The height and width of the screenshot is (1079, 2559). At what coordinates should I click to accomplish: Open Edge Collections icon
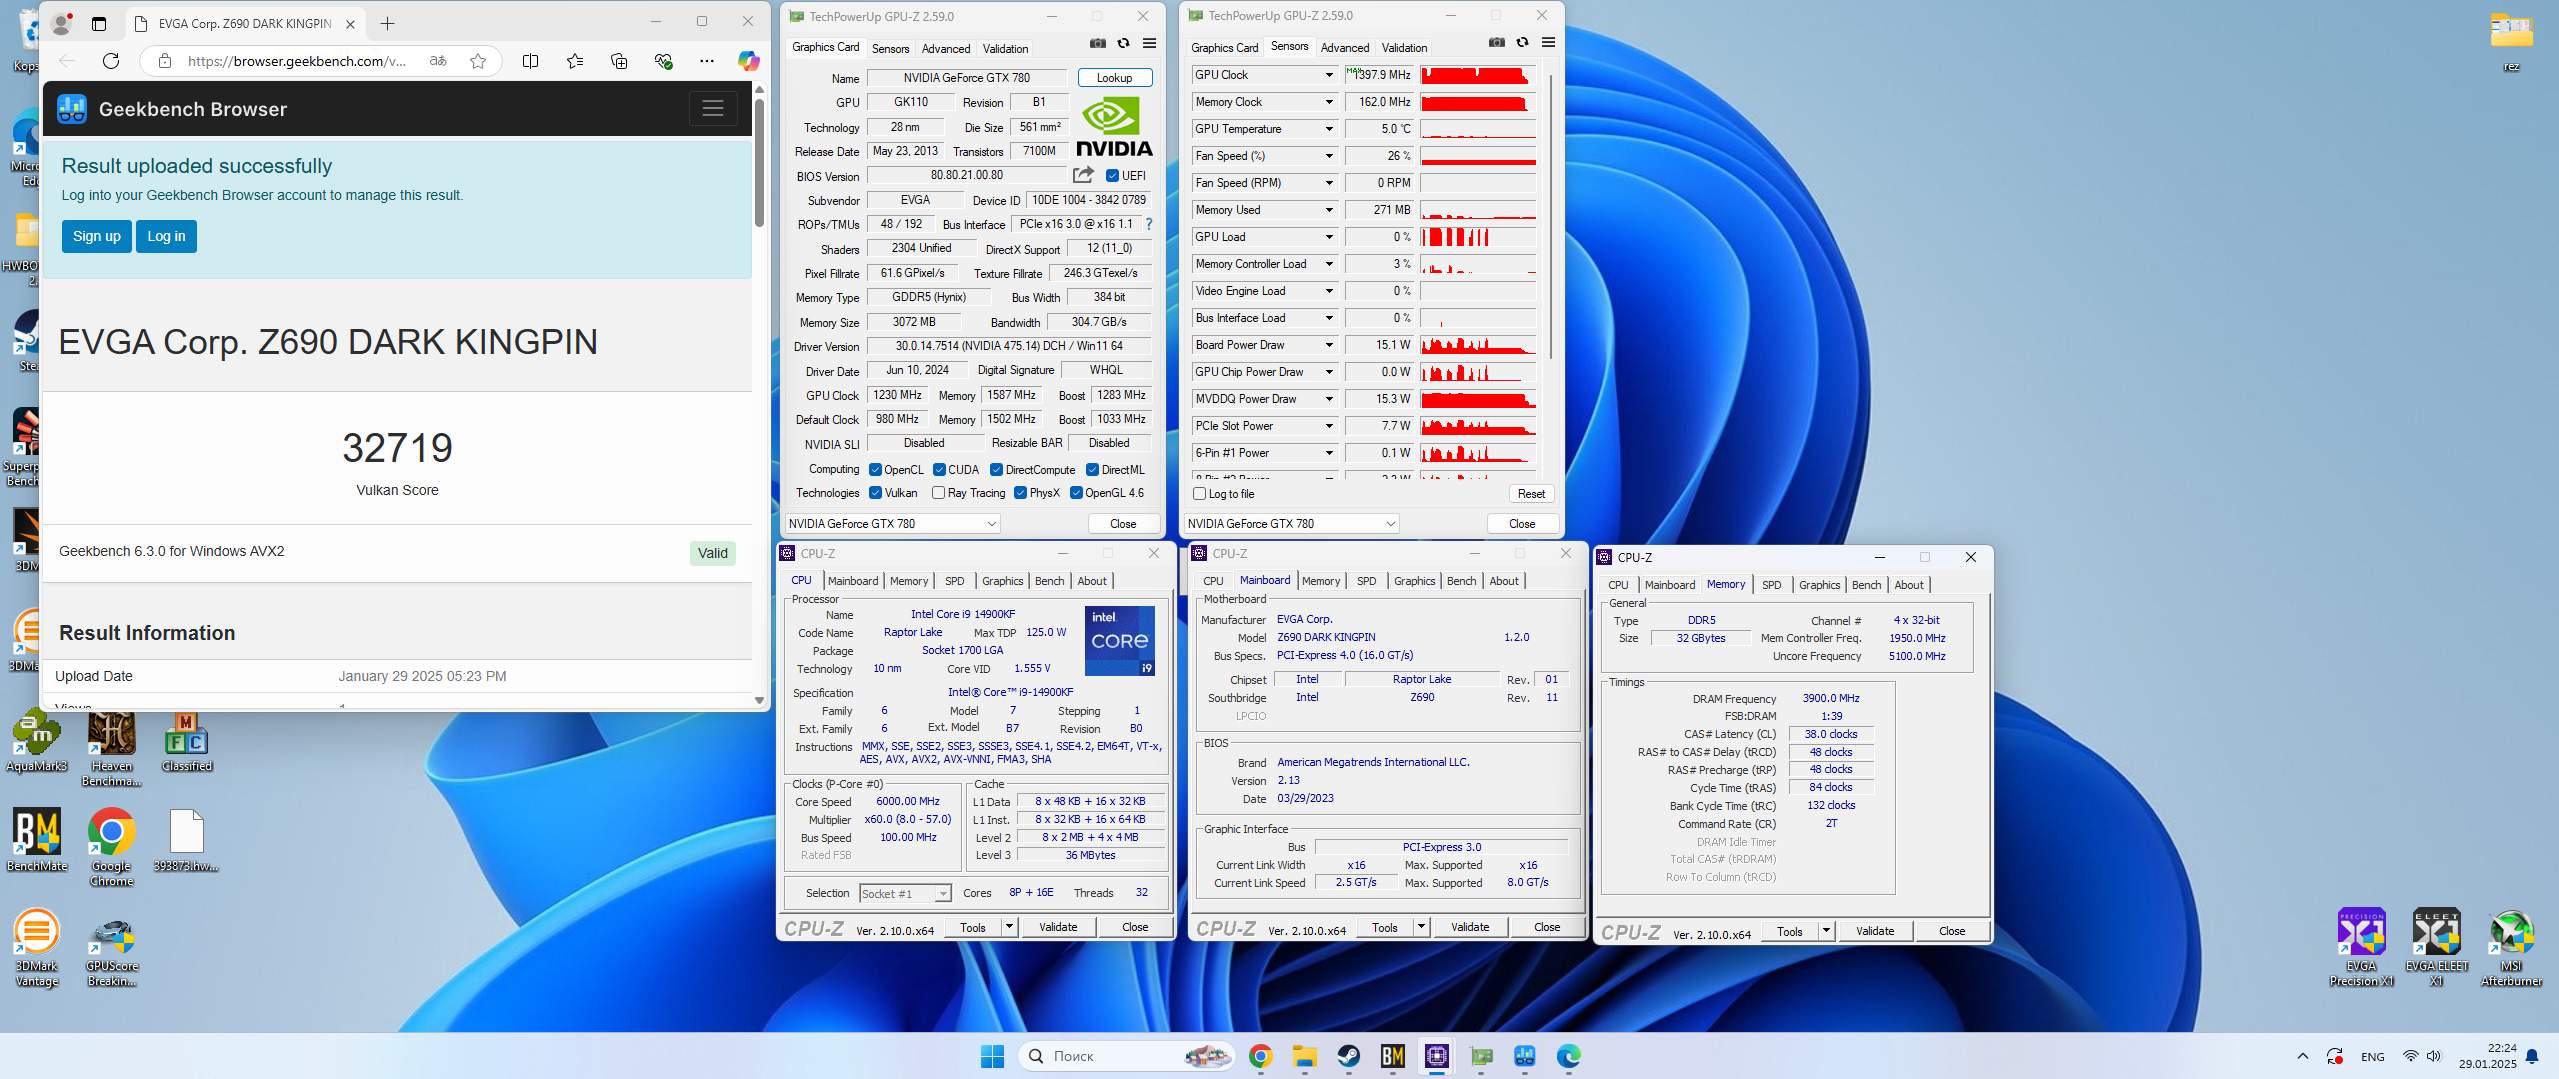619,61
